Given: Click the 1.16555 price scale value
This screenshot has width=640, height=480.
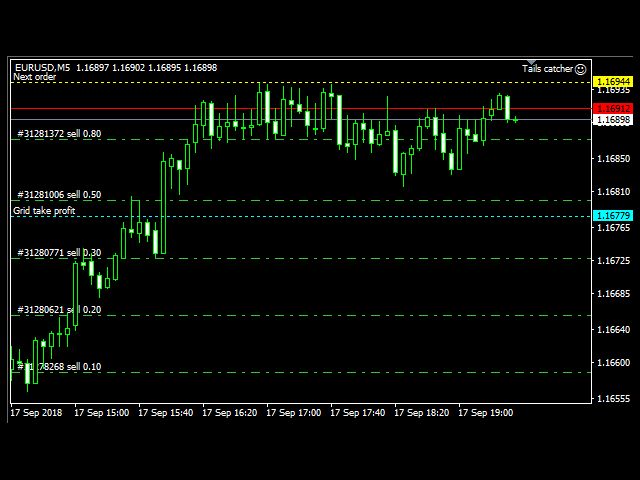Looking at the screenshot, I should point(613,398).
